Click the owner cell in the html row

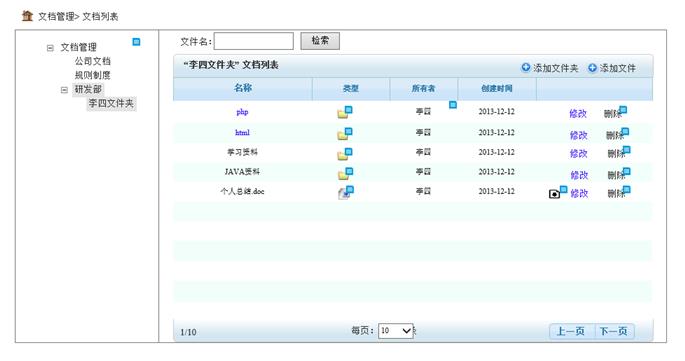pyautogui.click(x=423, y=132)
